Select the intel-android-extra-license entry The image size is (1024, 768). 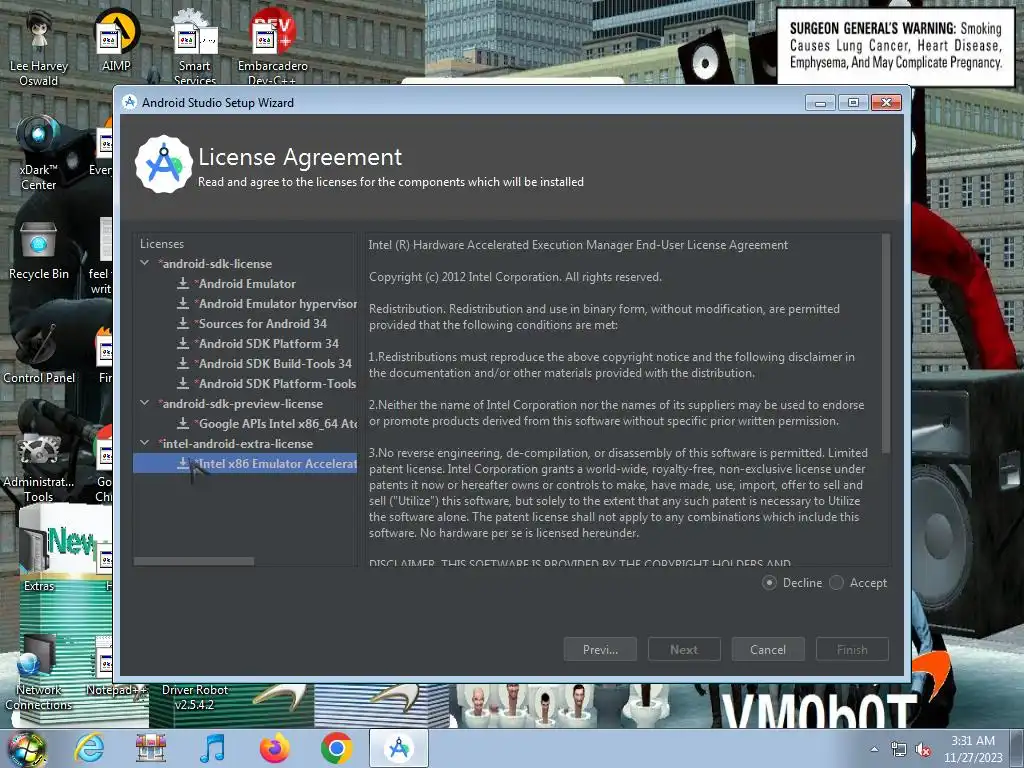(x=236, y=443)
